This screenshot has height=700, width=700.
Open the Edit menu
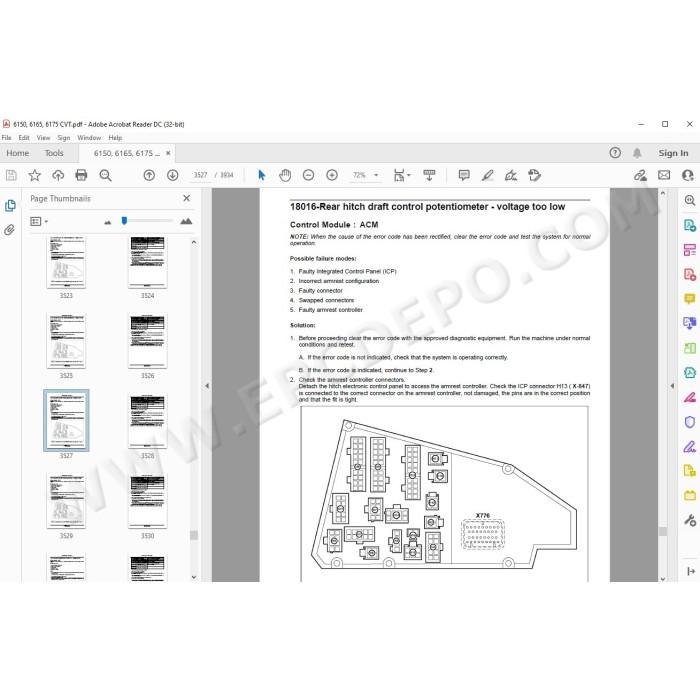[24, 138]
